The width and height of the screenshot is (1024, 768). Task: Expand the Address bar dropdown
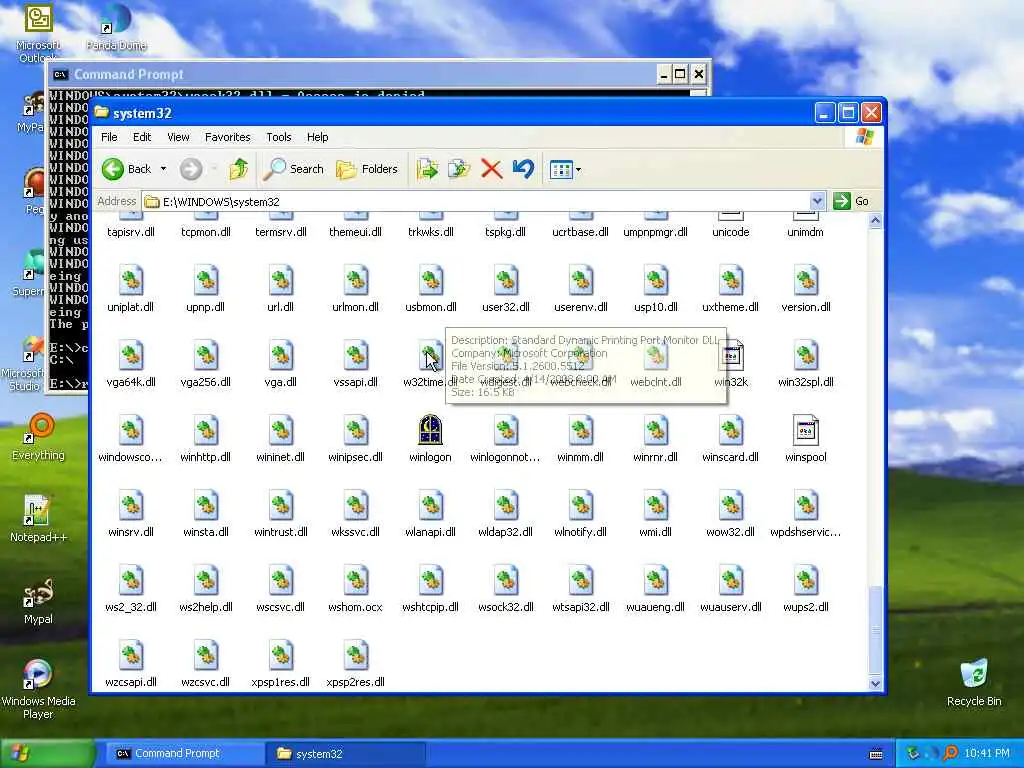[817, 201]
